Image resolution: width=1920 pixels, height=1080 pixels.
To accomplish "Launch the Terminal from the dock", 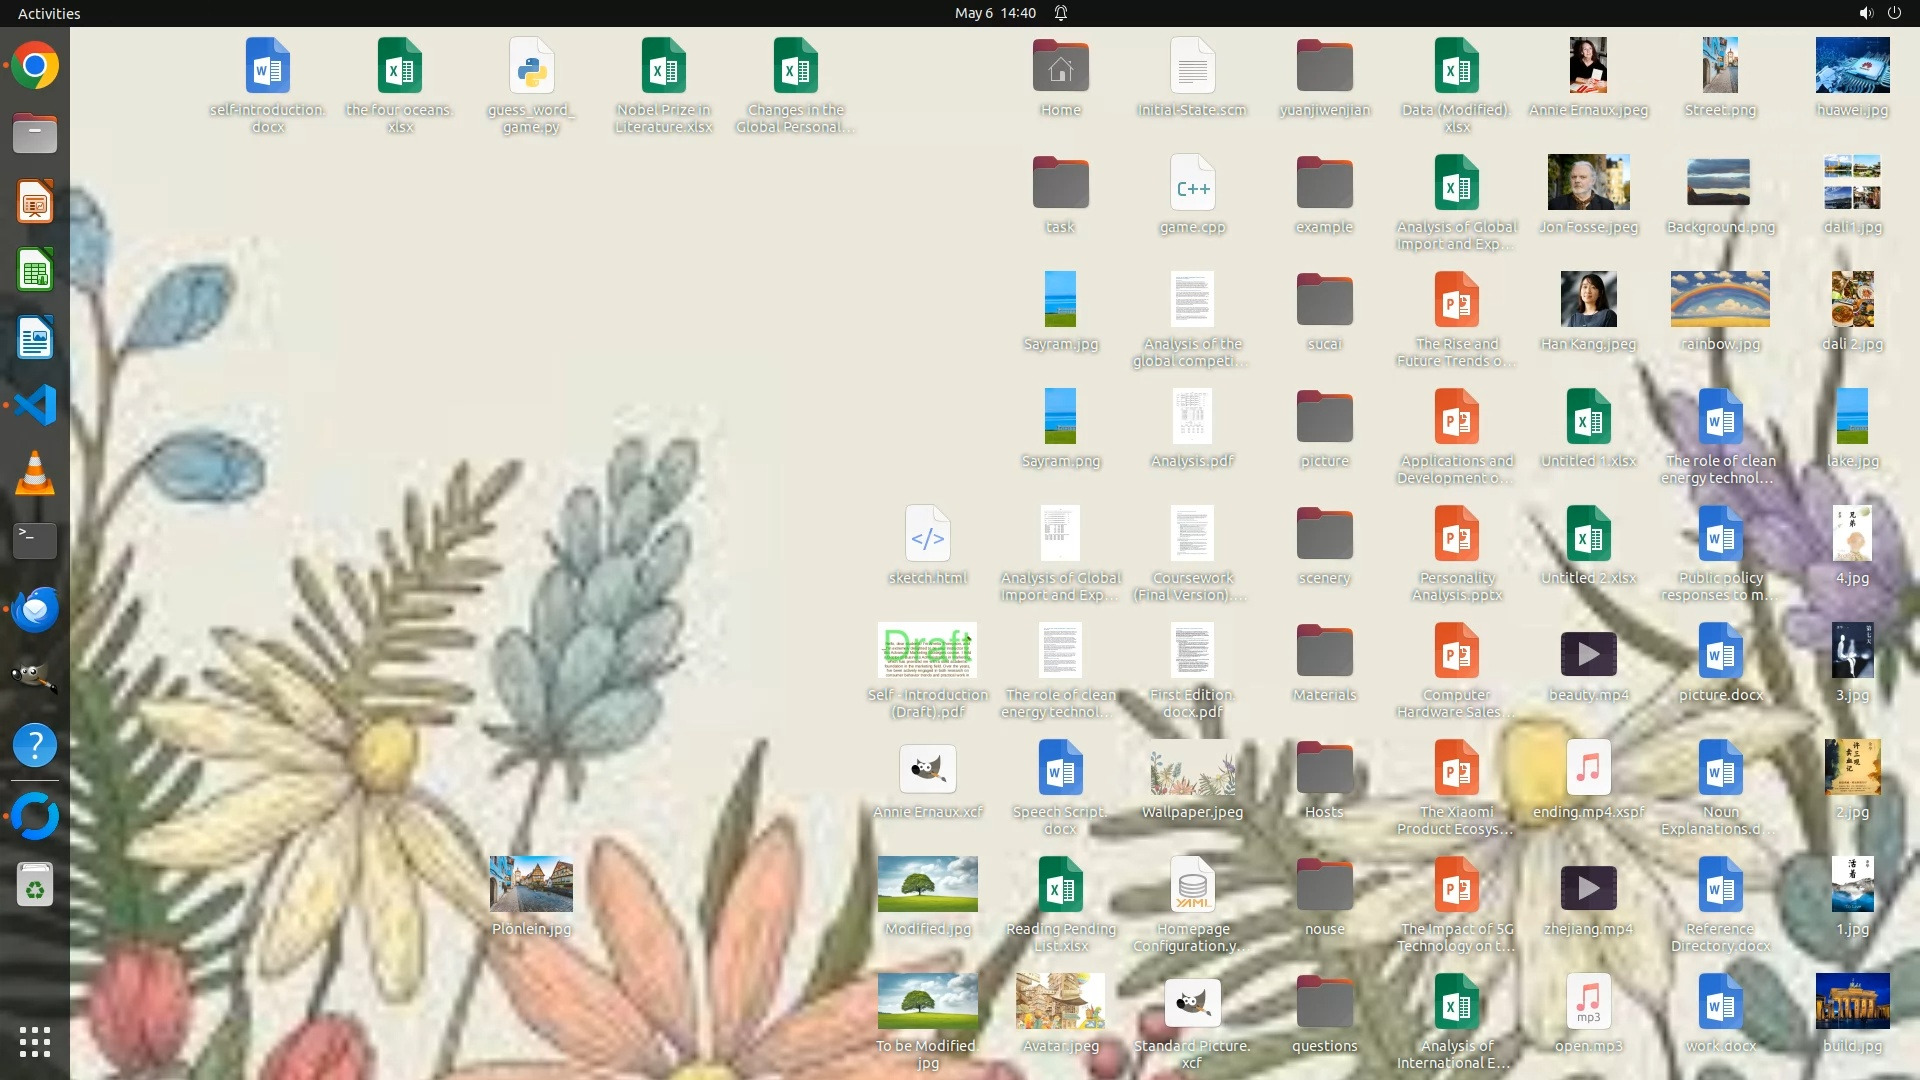I will click(35, 541).
